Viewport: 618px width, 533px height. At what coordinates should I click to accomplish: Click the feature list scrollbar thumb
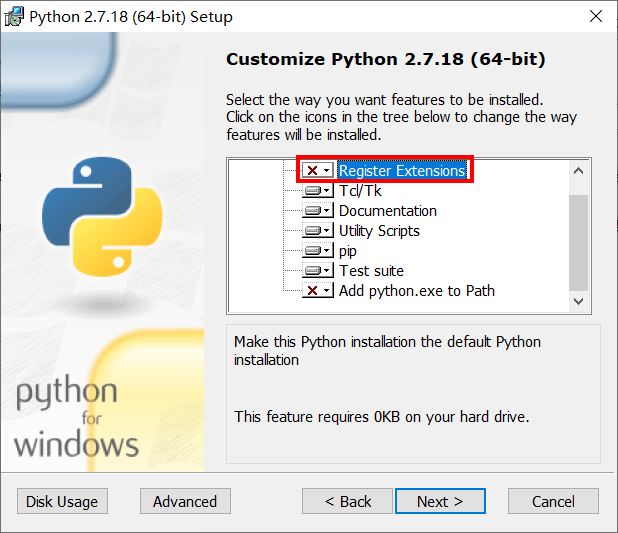(579, 242)
